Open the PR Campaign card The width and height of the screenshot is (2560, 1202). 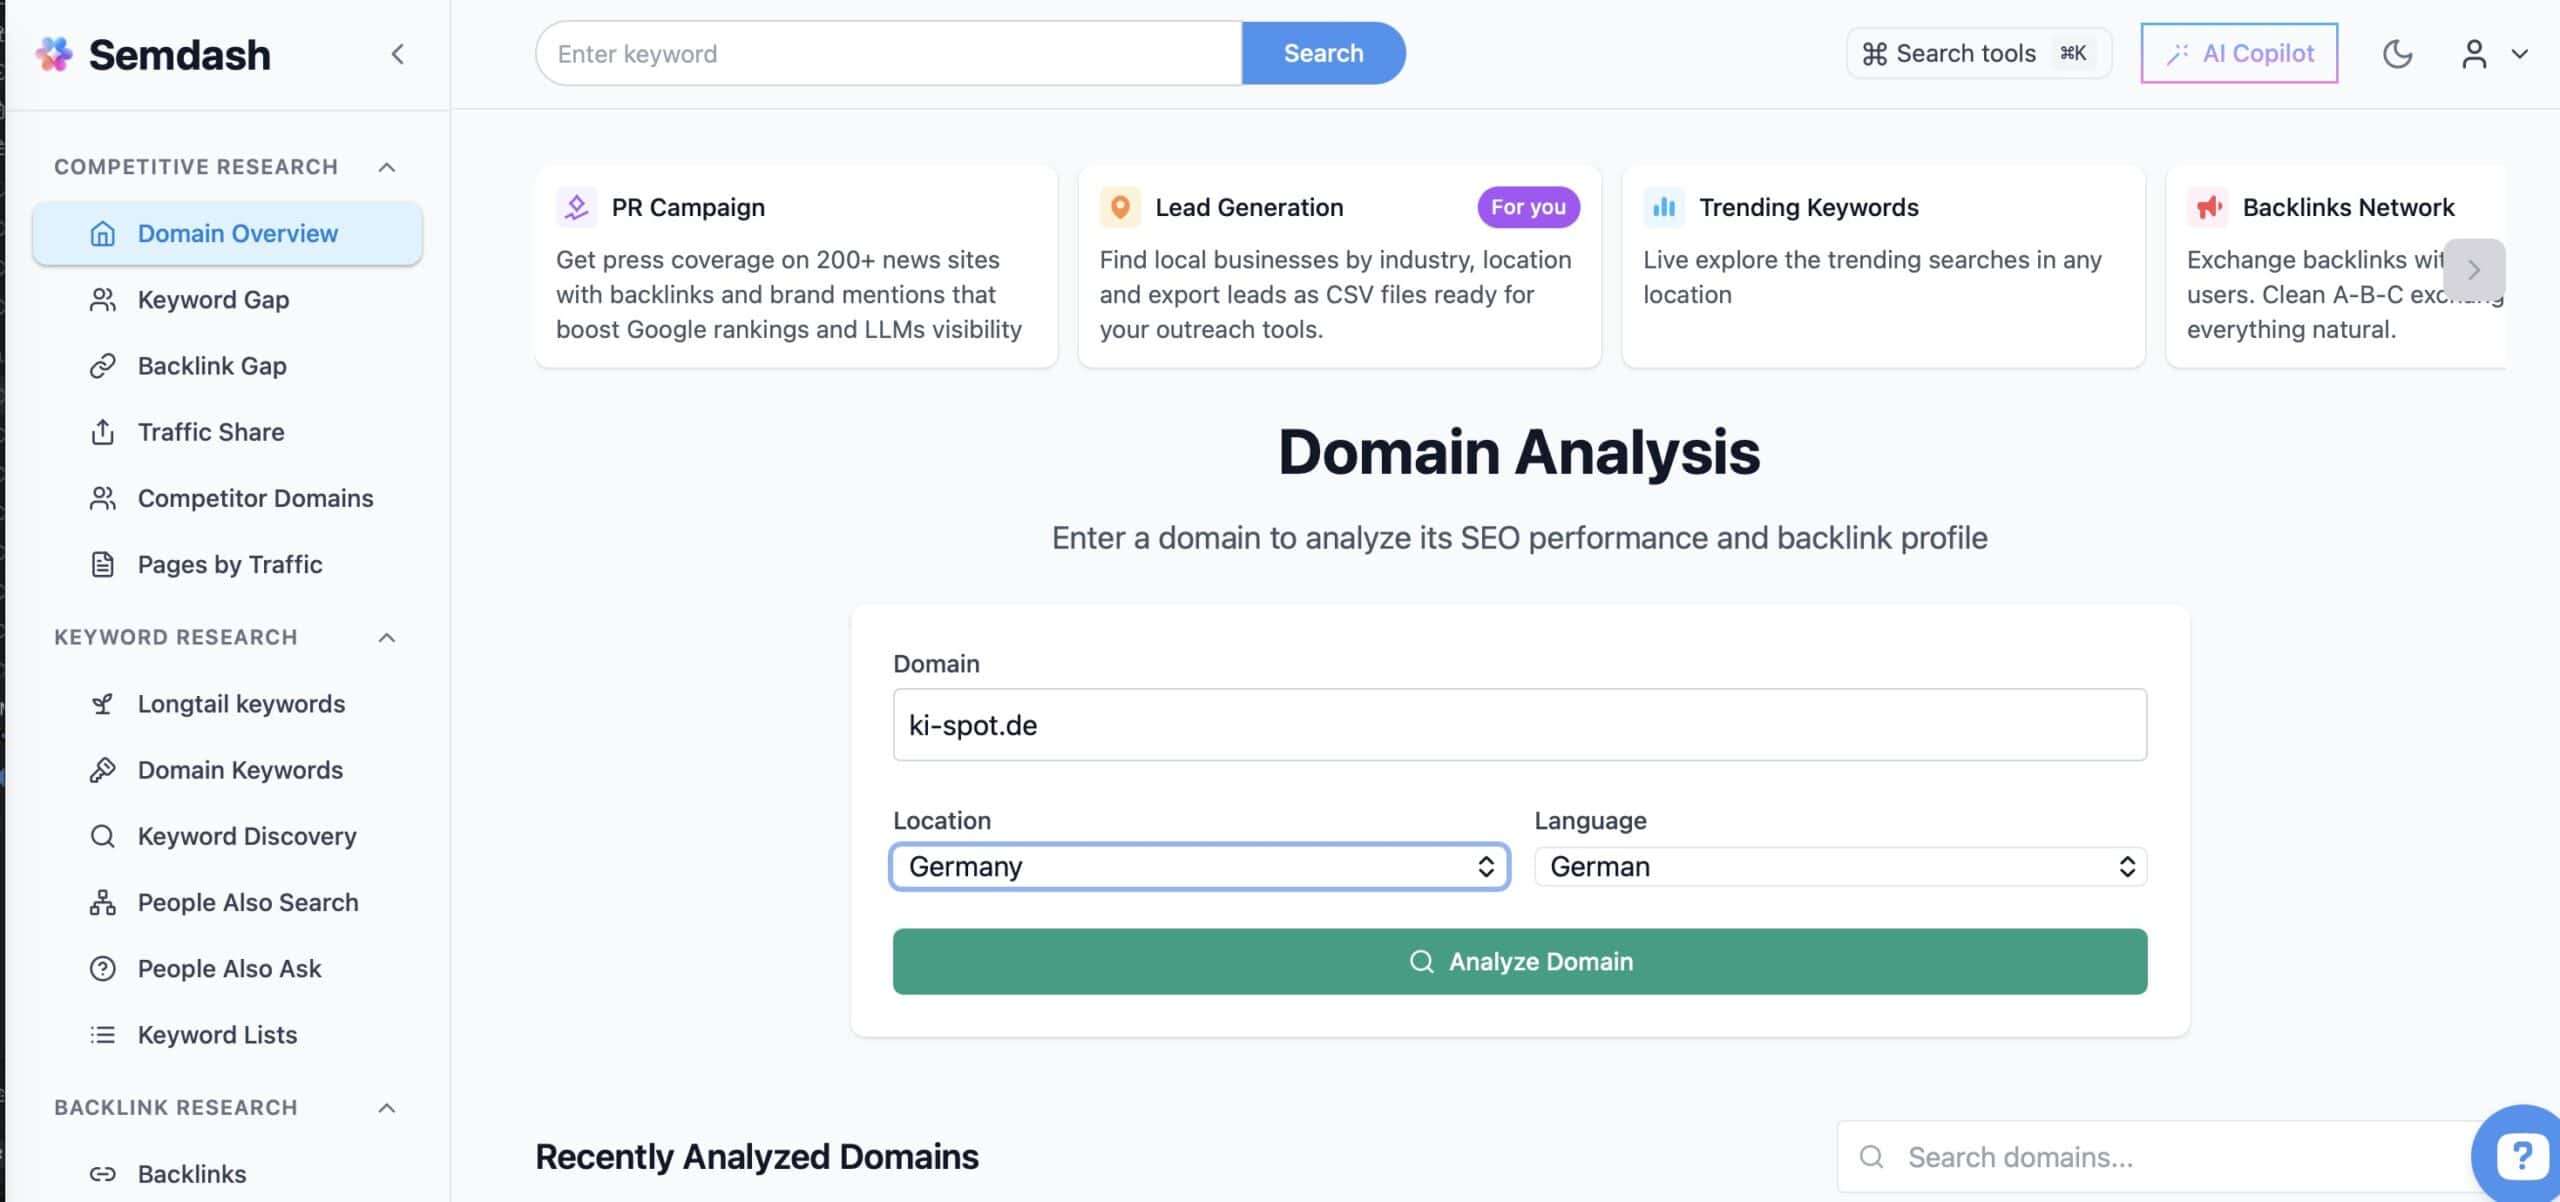pyautogui.click(x=795, y=266)
